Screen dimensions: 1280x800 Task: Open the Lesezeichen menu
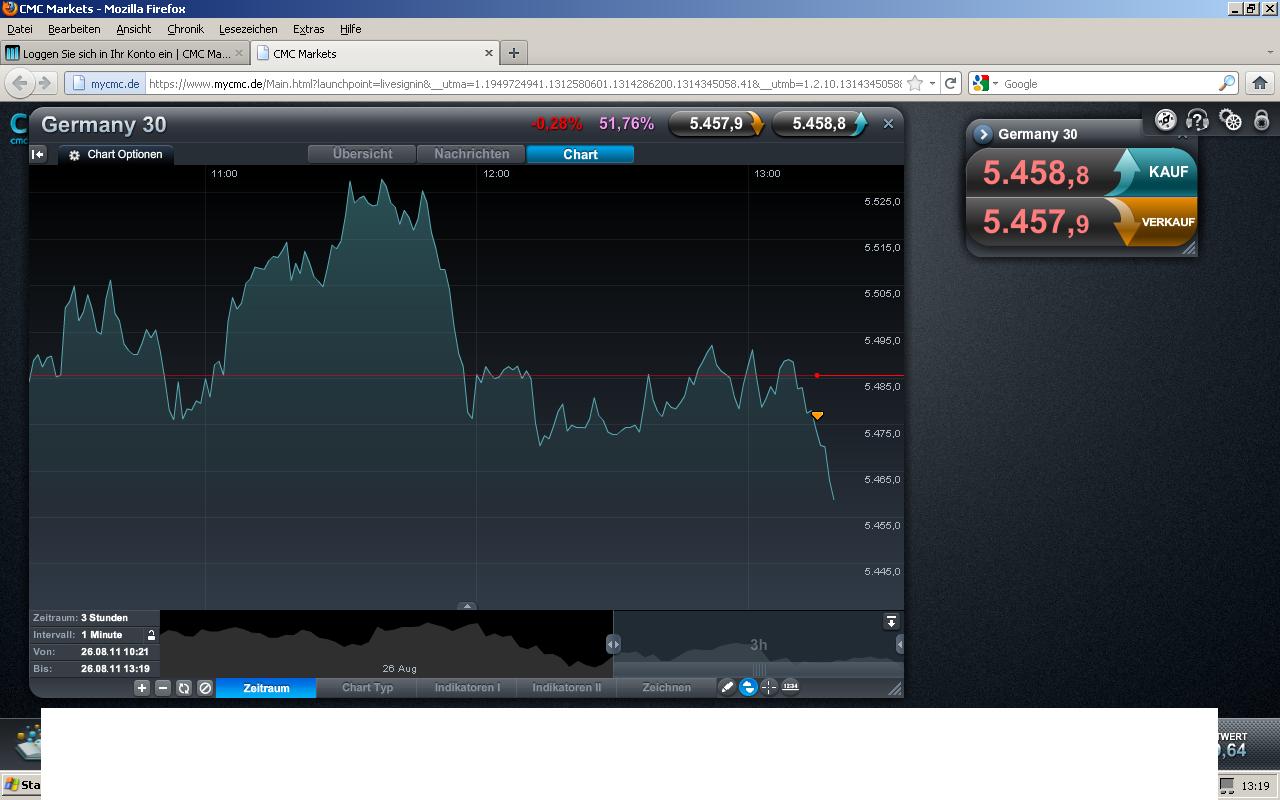(248, 29)
